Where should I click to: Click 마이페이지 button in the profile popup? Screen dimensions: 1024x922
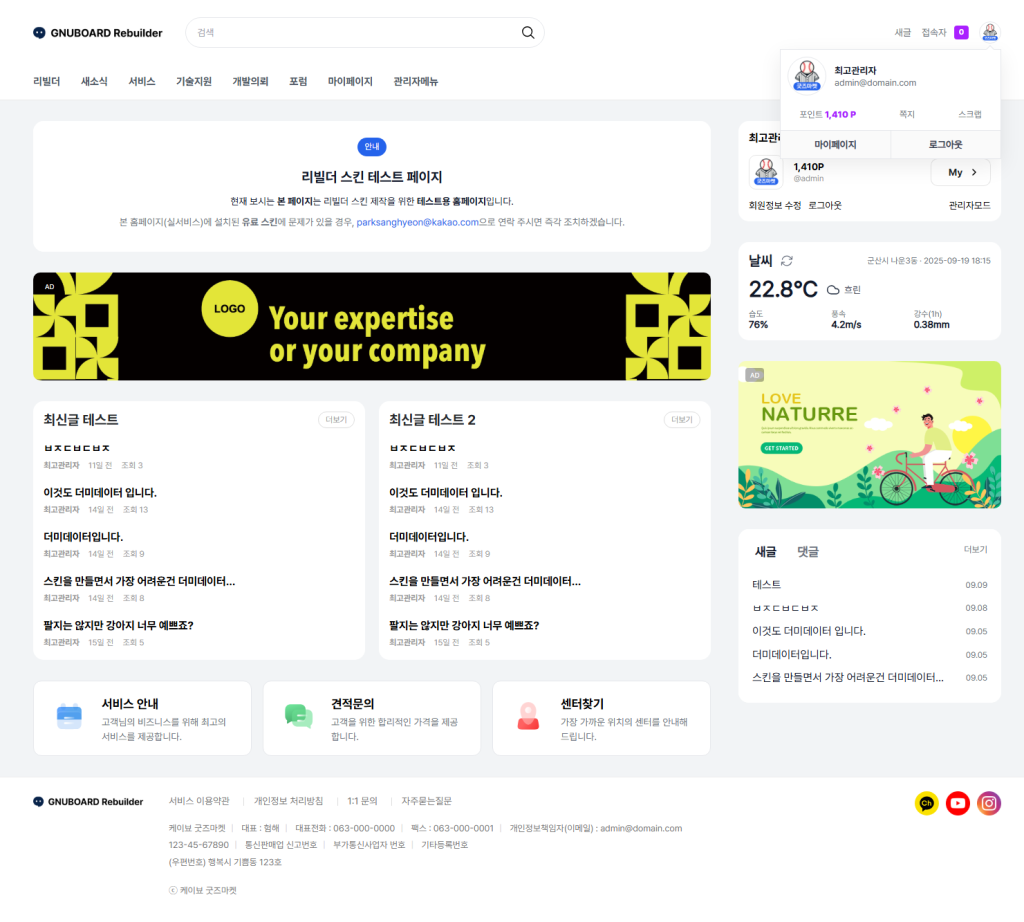coord(835,144)
